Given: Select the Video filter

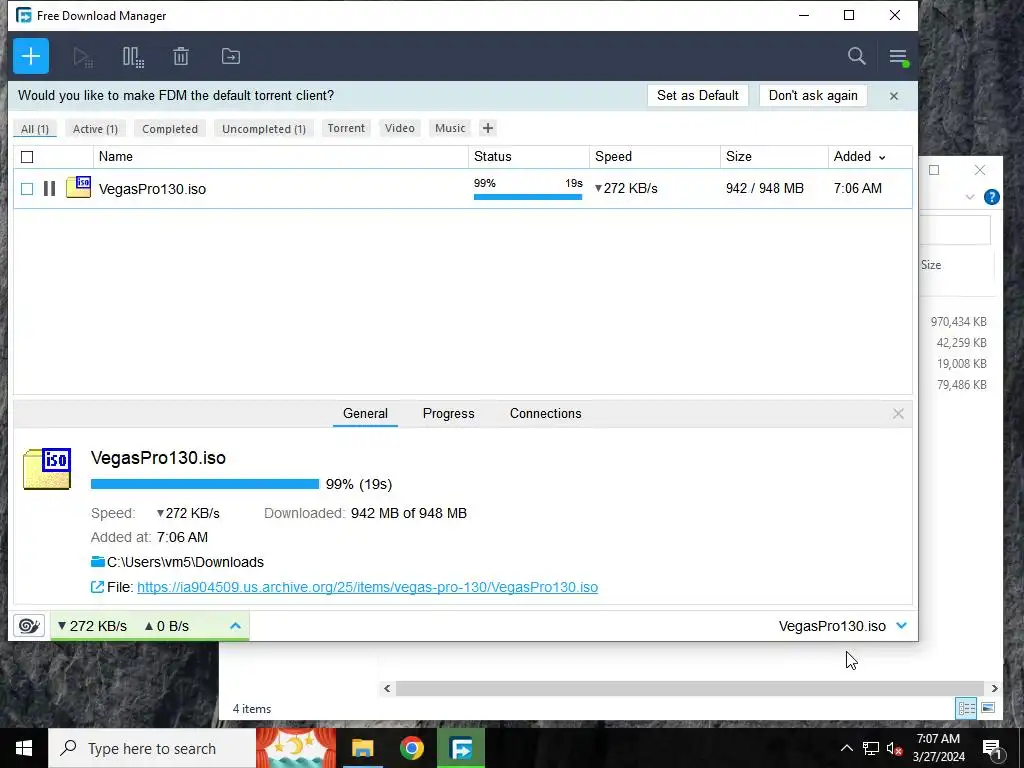Looking at the screenshot, I should pyautogui.click(x=400, y=128).
